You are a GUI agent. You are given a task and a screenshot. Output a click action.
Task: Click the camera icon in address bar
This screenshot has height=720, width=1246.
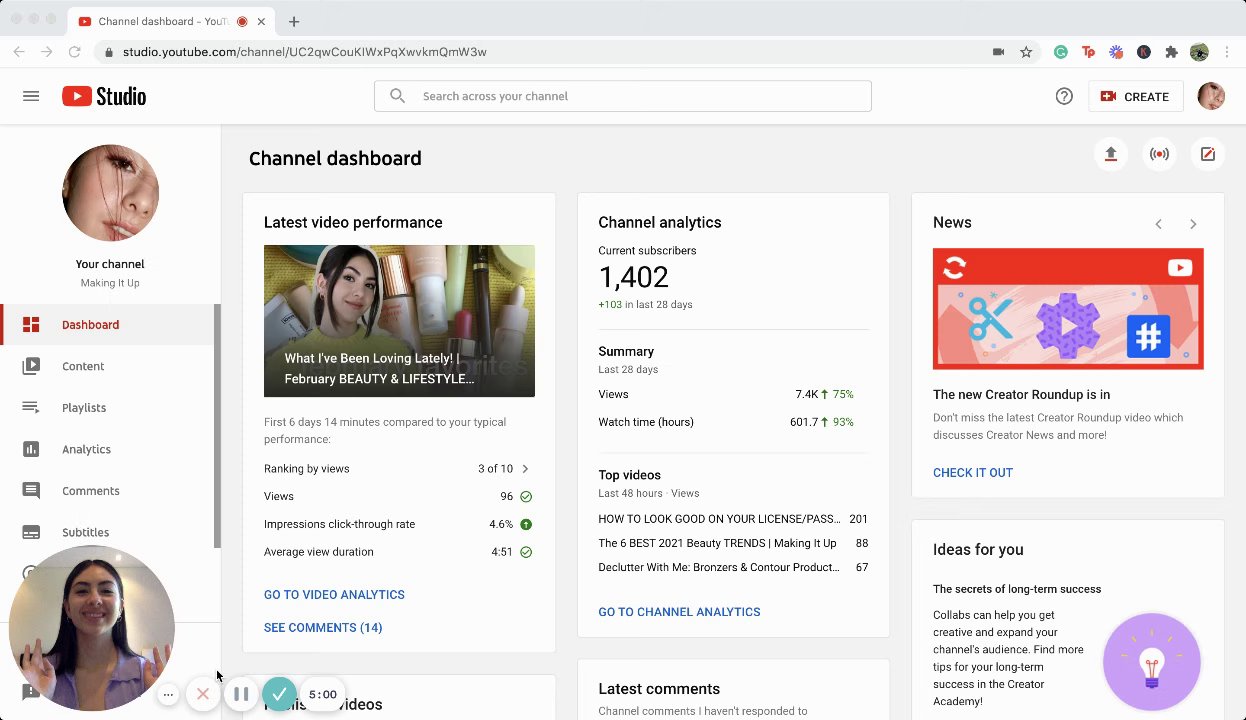998,52
